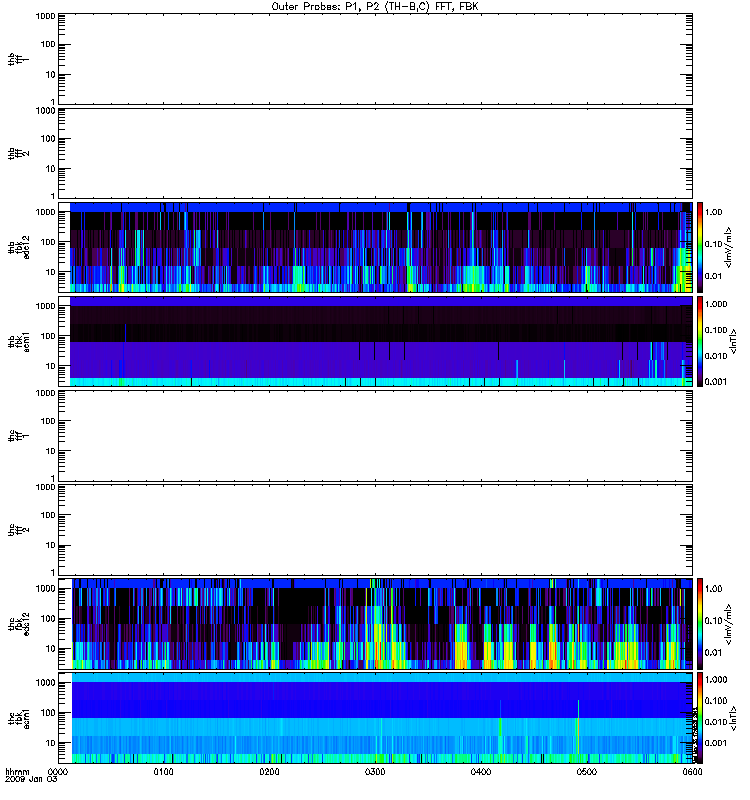
Task: Click the 0500 time axis label
Action: pos(587,772)
